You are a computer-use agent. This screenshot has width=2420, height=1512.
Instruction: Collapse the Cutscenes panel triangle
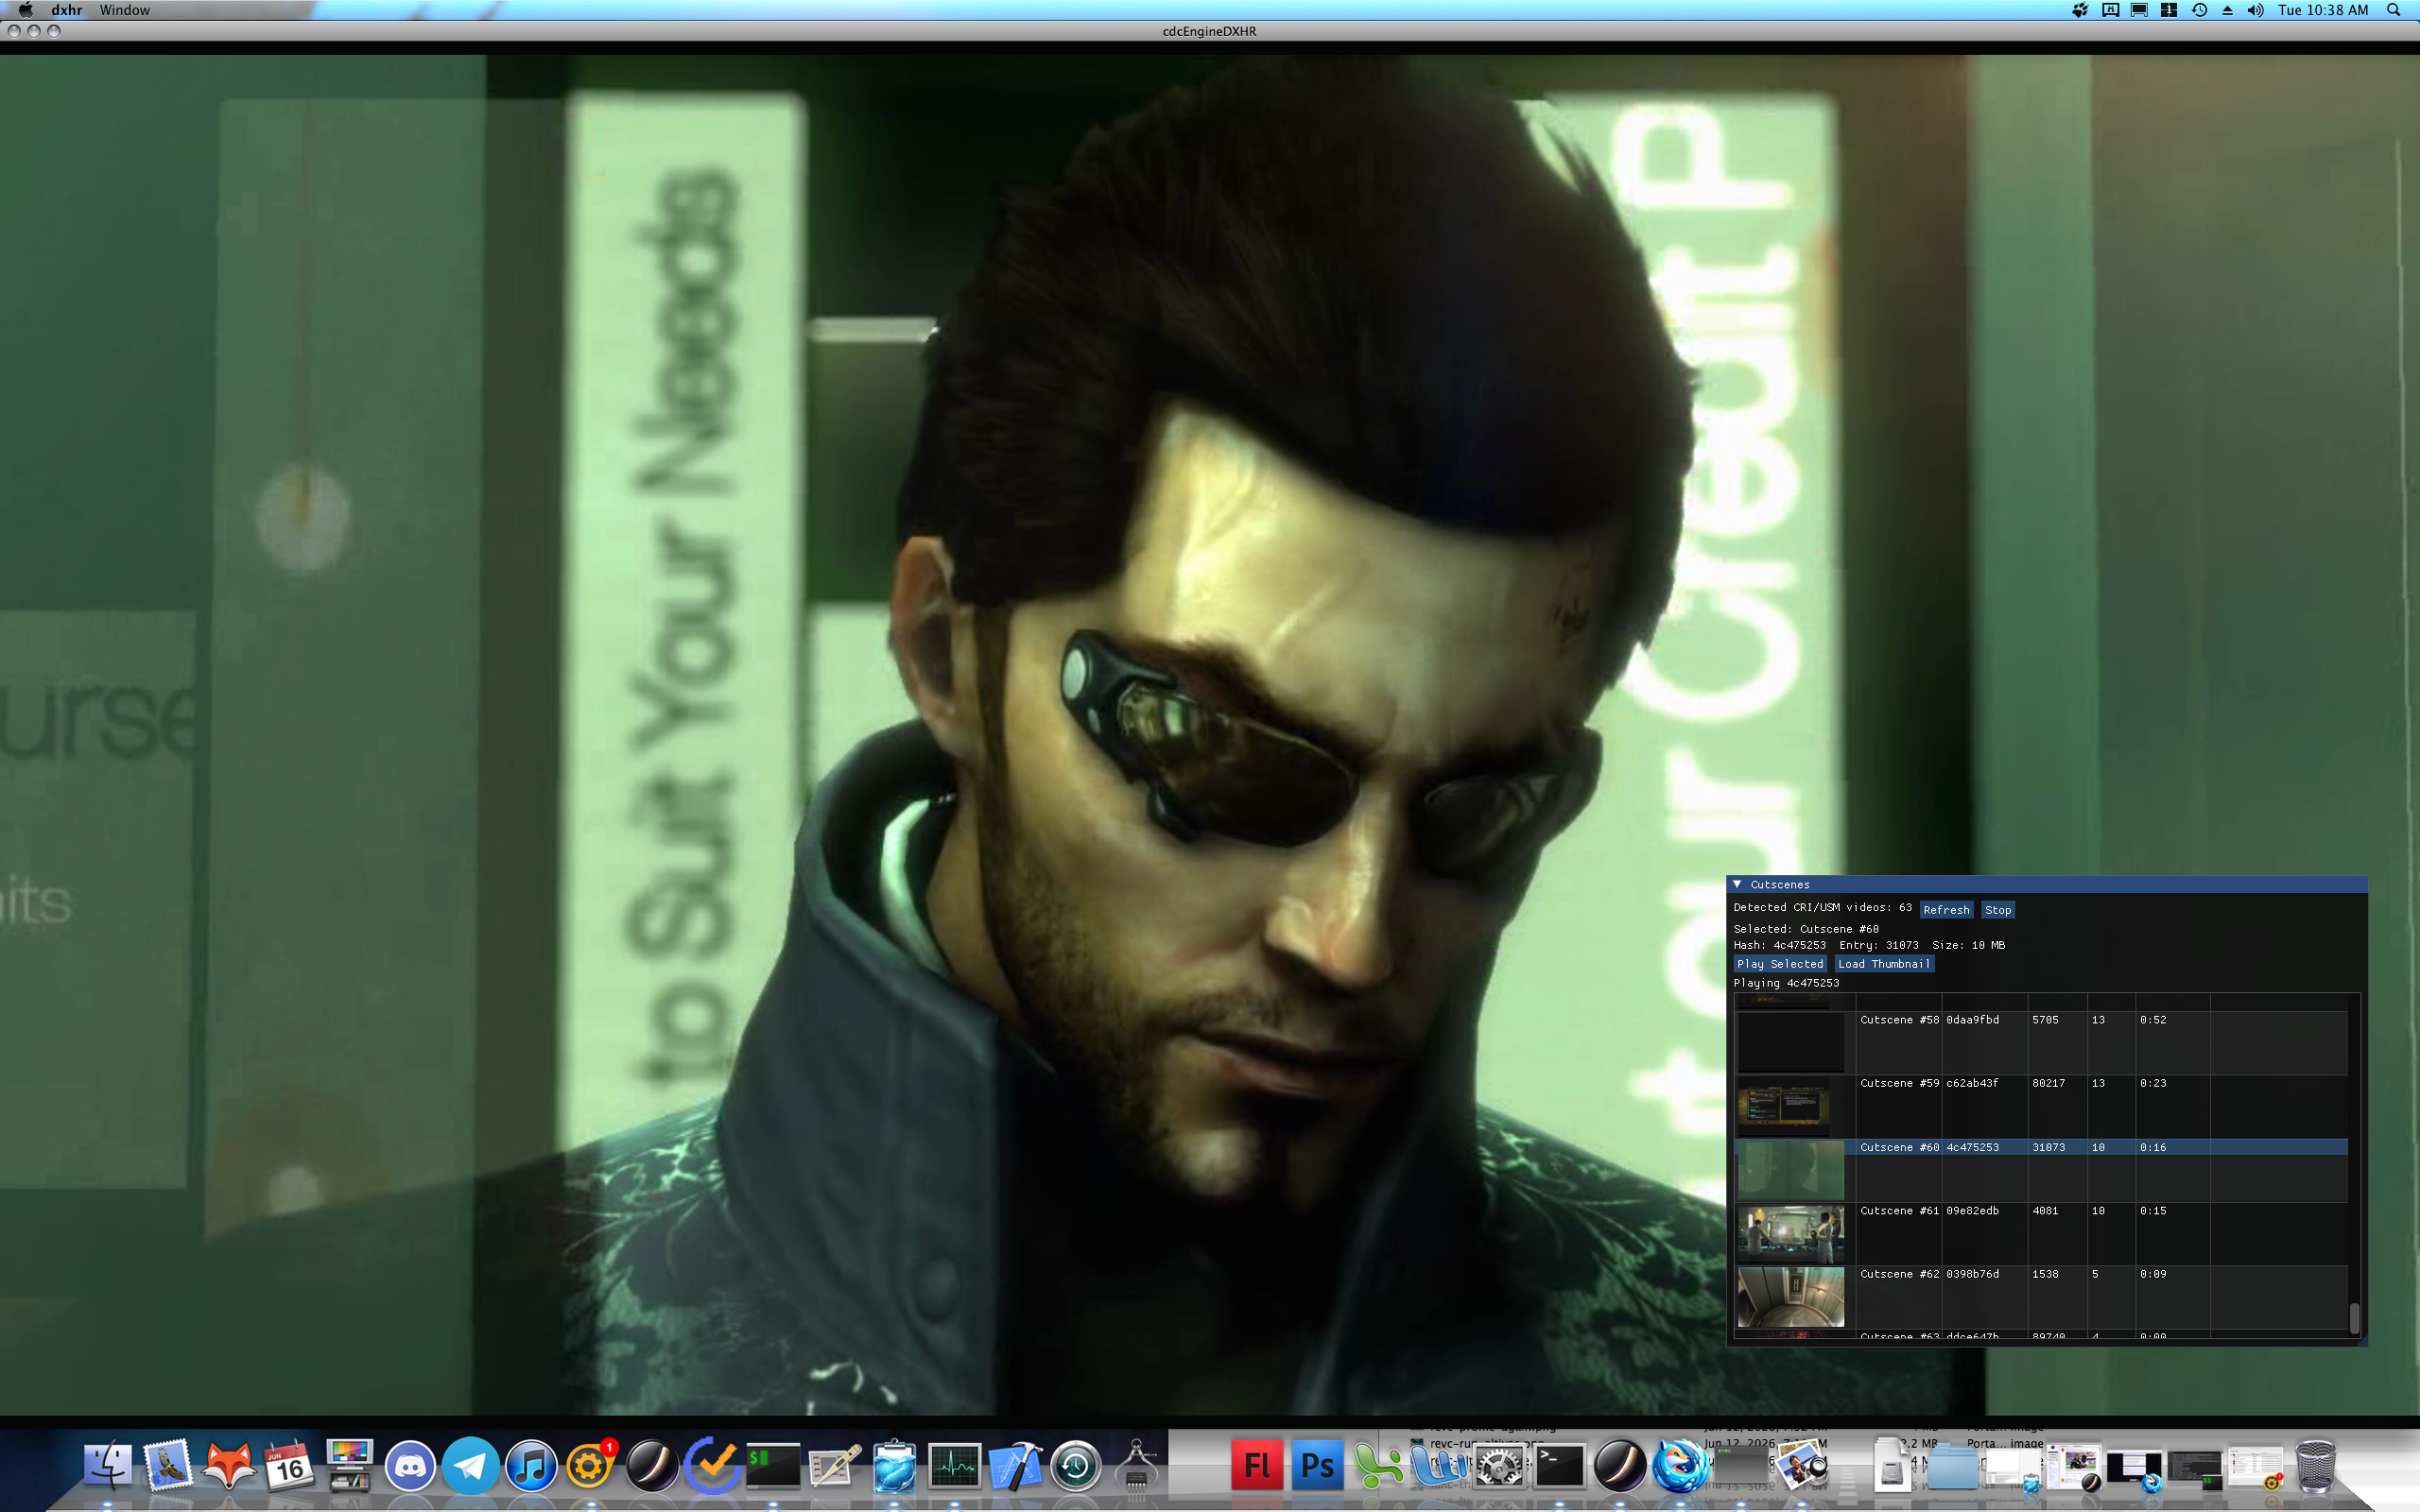[x=1738, y=884]
